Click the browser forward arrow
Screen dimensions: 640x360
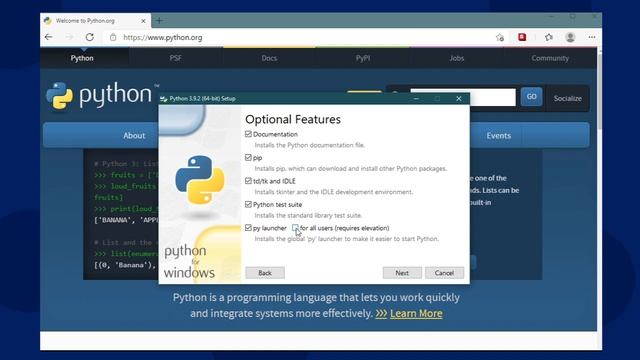(x=69, y=37)
